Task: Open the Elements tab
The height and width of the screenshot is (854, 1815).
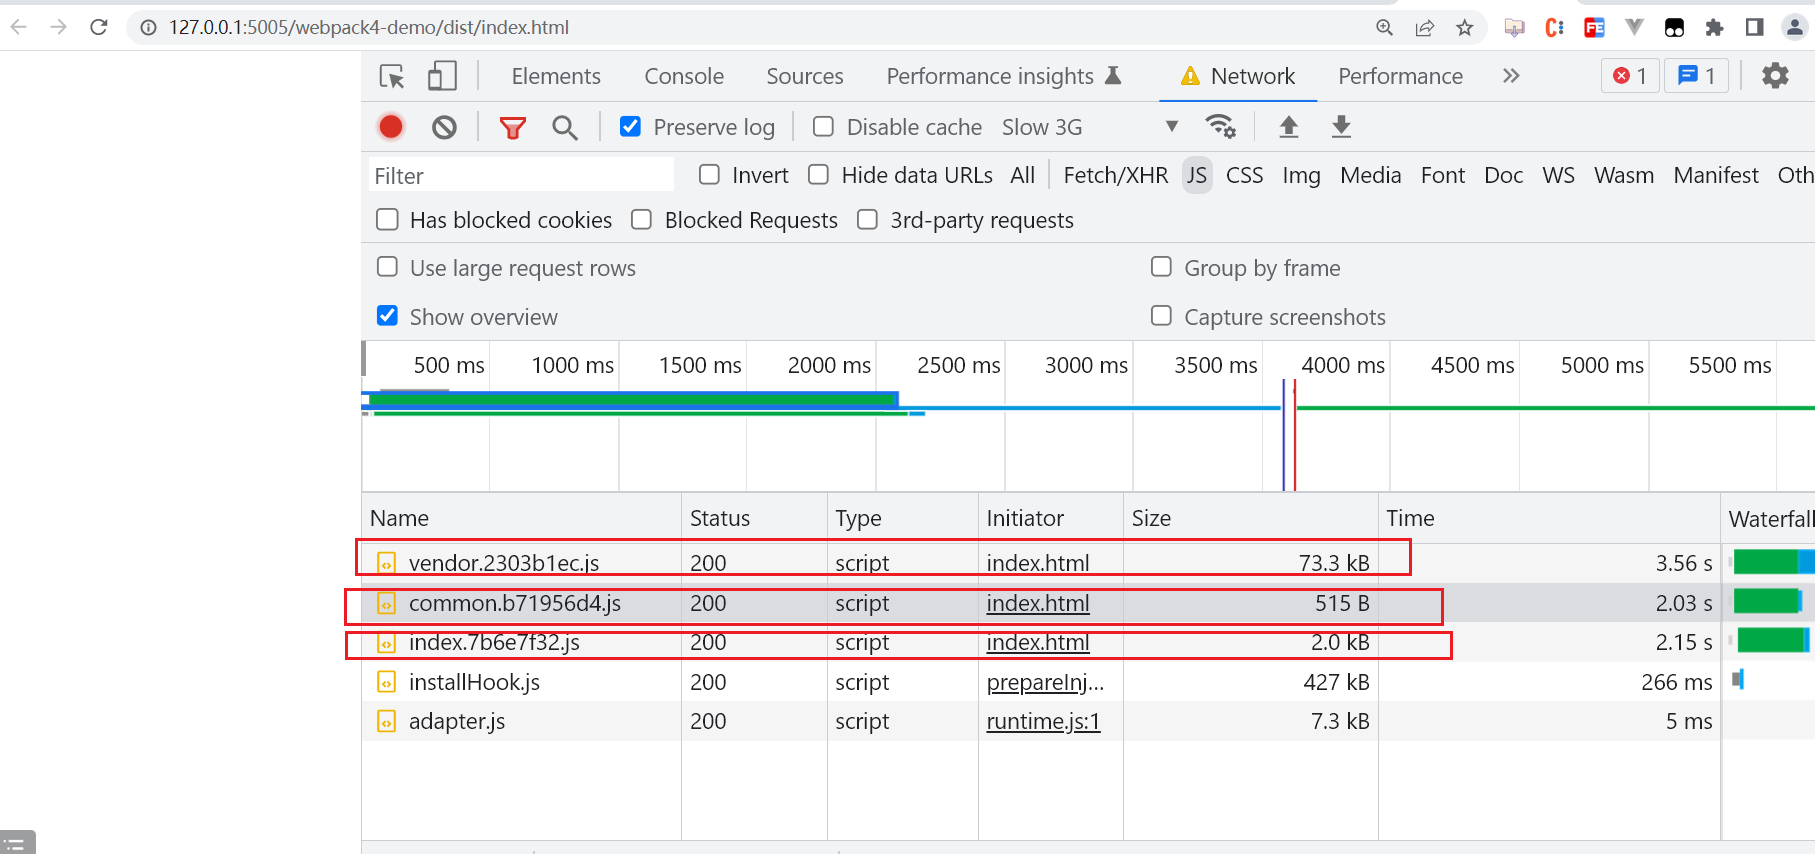Action: point(556,76)
